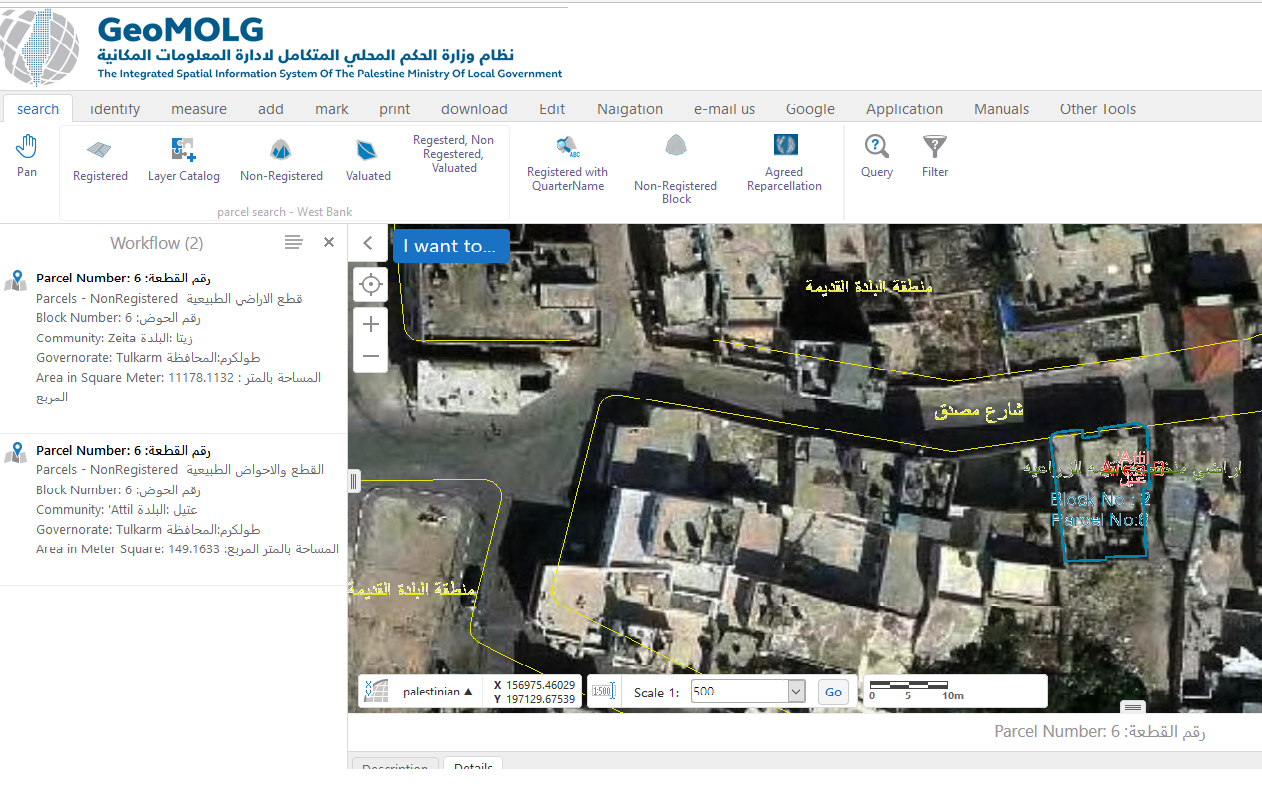The height and width of the screenshot is (795, 1262).
Task: Click the Go scale button
Action: (x=832, y=691)
